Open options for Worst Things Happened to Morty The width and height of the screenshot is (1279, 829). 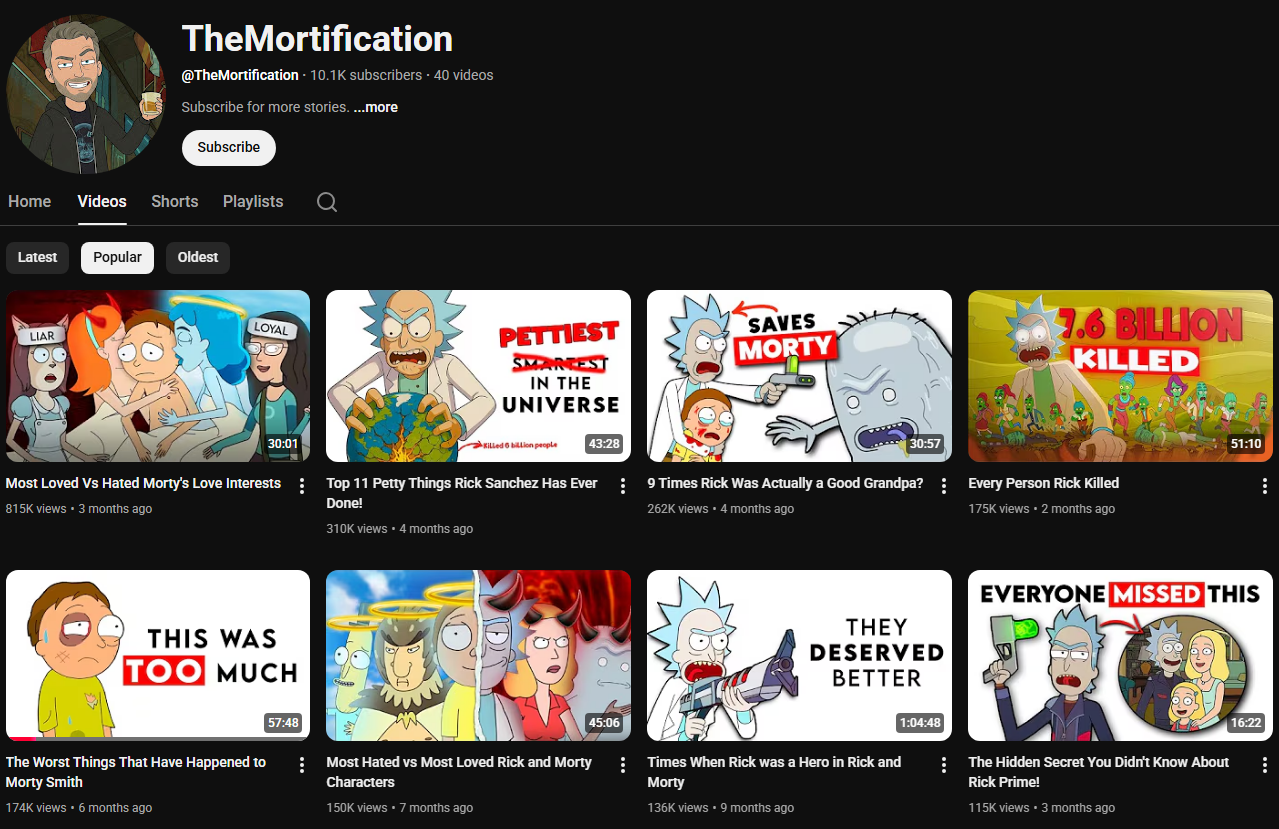(302, 764)
